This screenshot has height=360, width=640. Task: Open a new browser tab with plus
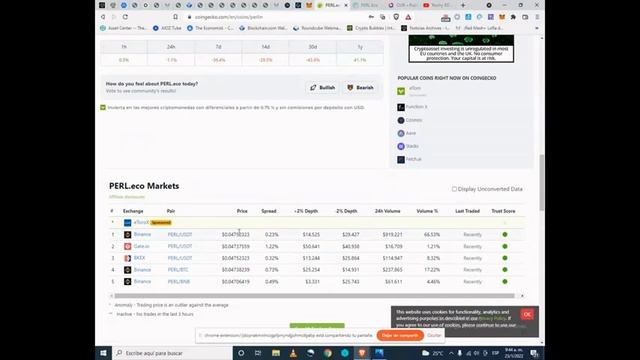point(463,5)
